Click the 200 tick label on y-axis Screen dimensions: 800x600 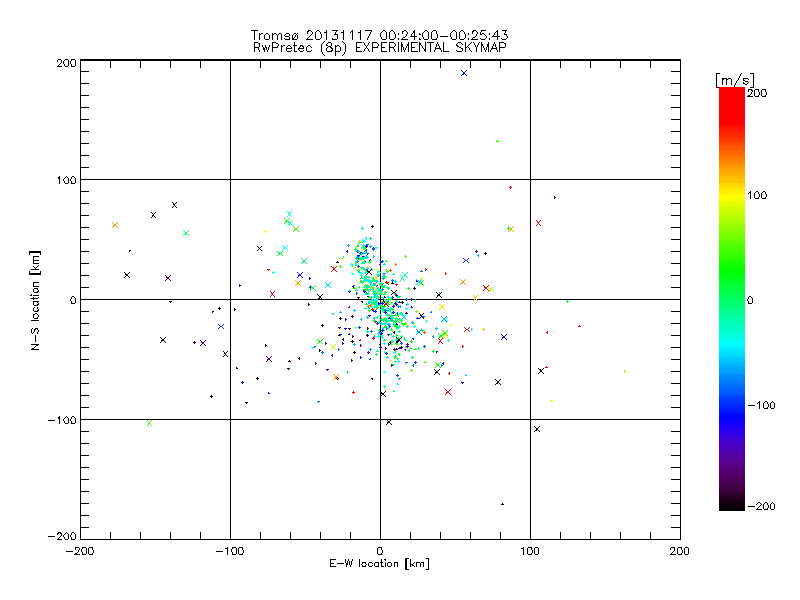pos(66,63)
